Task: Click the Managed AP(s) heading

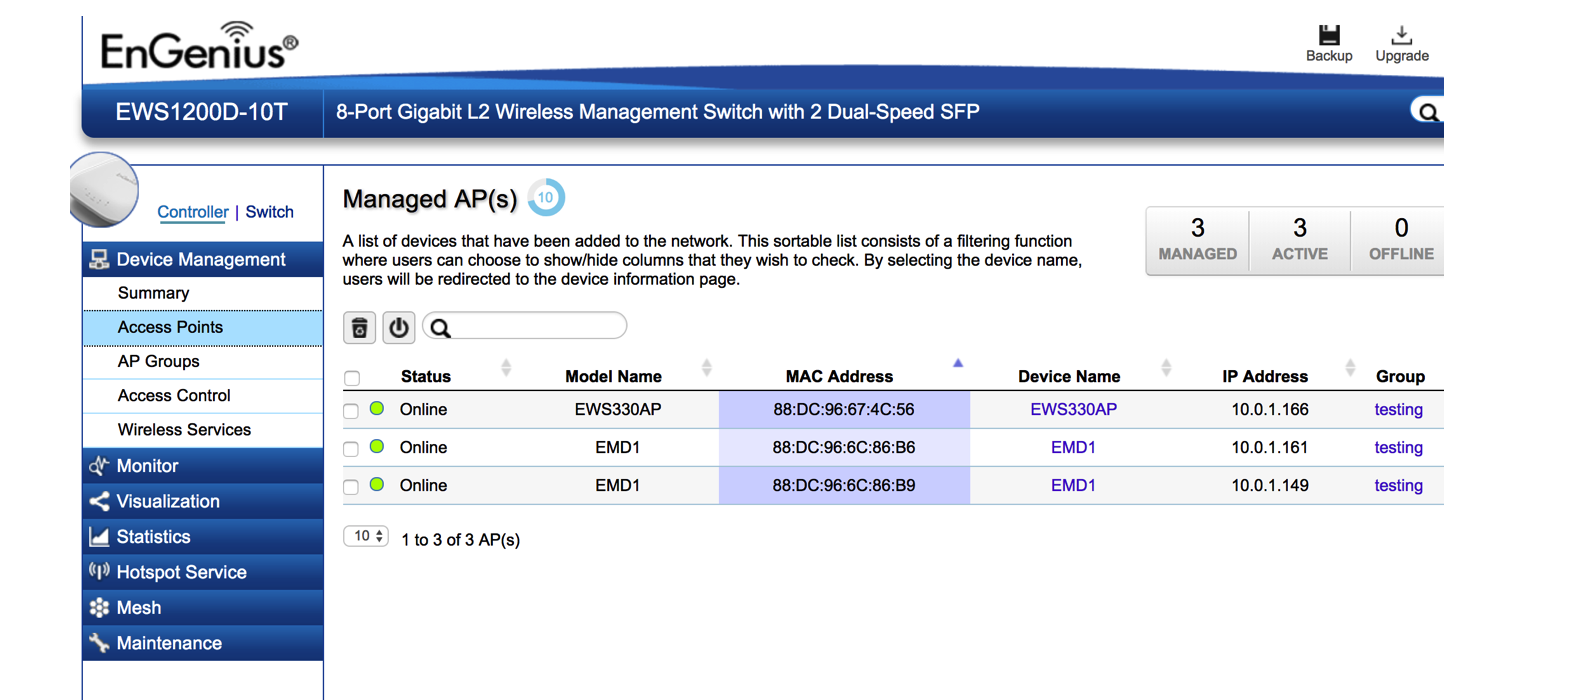Action: click(430, 199)
